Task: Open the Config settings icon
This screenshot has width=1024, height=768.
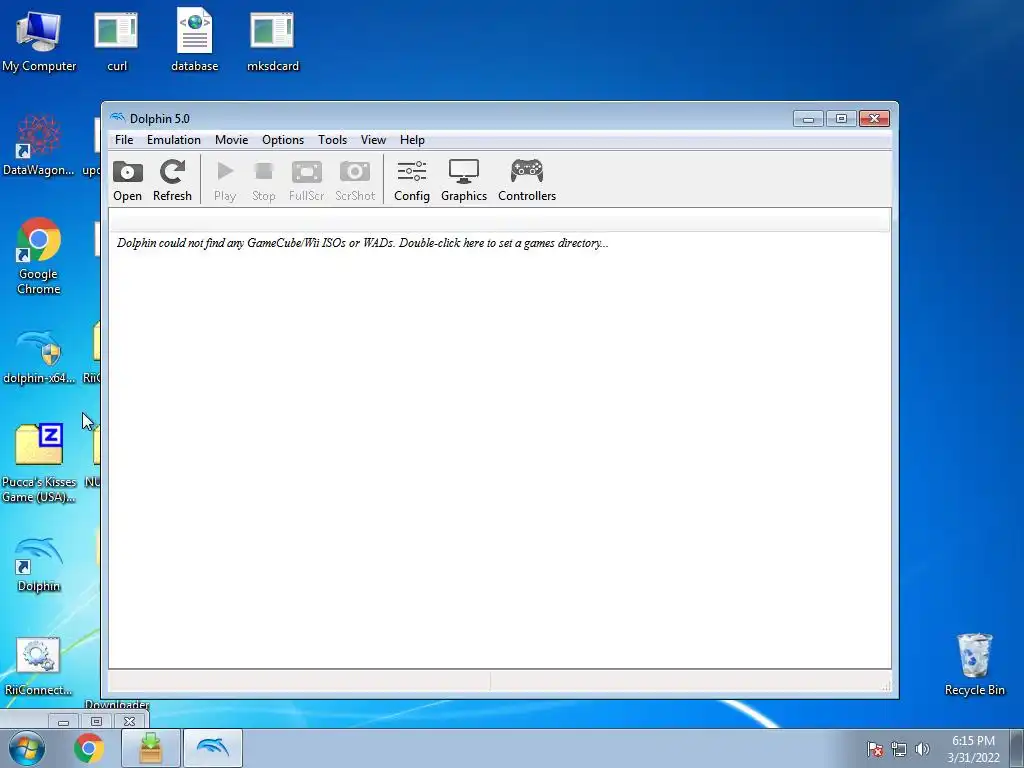Action: [x=411, y=180]
